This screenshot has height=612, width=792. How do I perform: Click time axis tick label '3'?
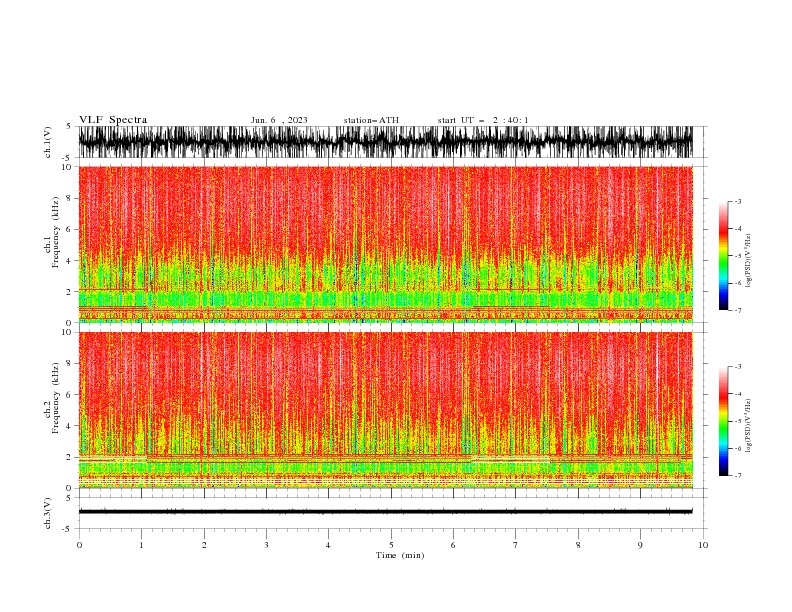tap(266, 545)
